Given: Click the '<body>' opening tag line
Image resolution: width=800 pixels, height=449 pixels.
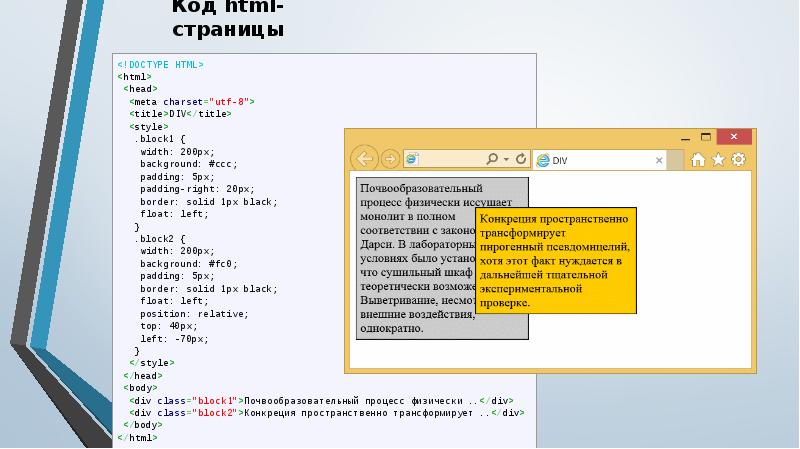Looking at the screenshot, I should [x=140, y=388].
